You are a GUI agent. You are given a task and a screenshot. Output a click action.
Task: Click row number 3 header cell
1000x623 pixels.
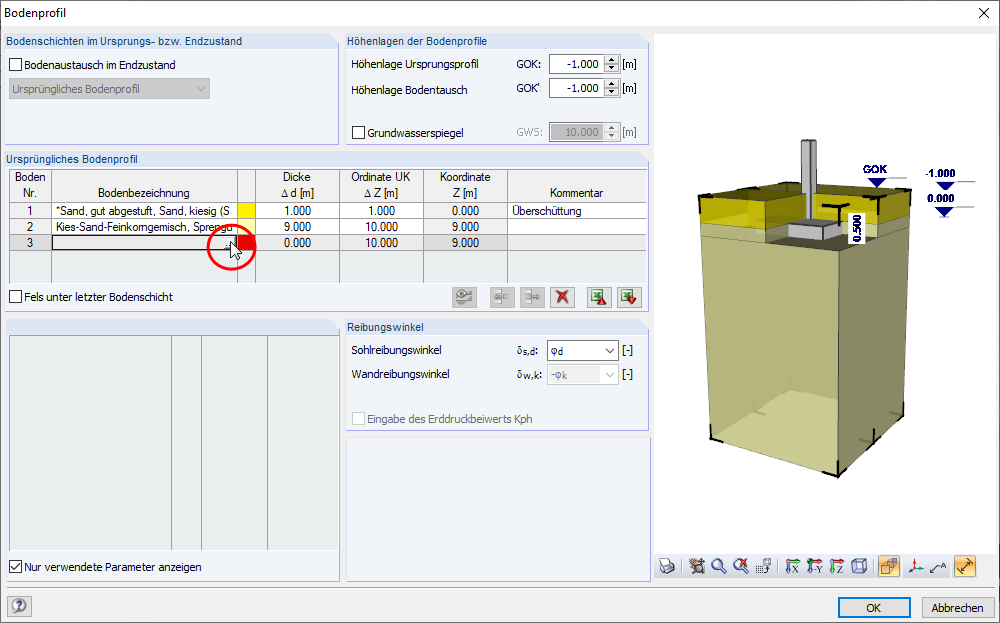pos(30,243)
